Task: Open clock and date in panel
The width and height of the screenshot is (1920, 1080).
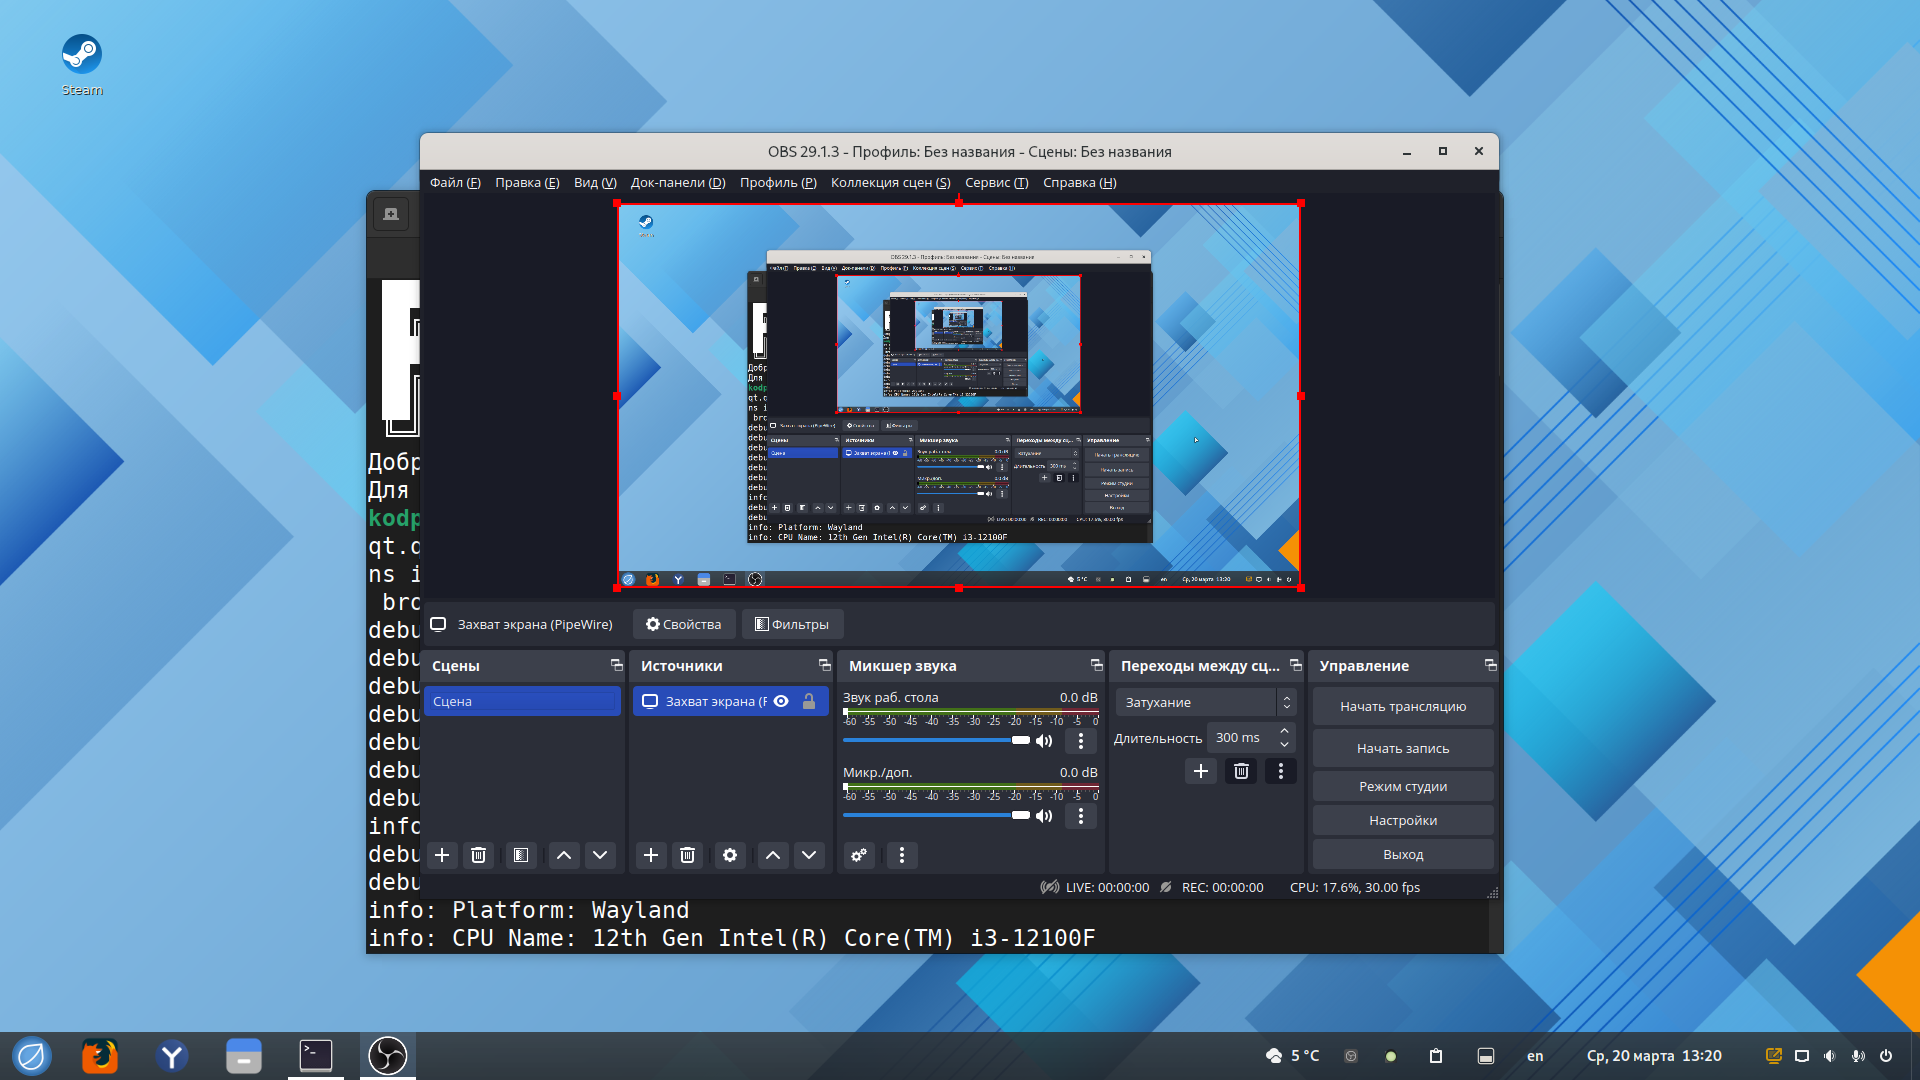Action: pos(1654,1056)
